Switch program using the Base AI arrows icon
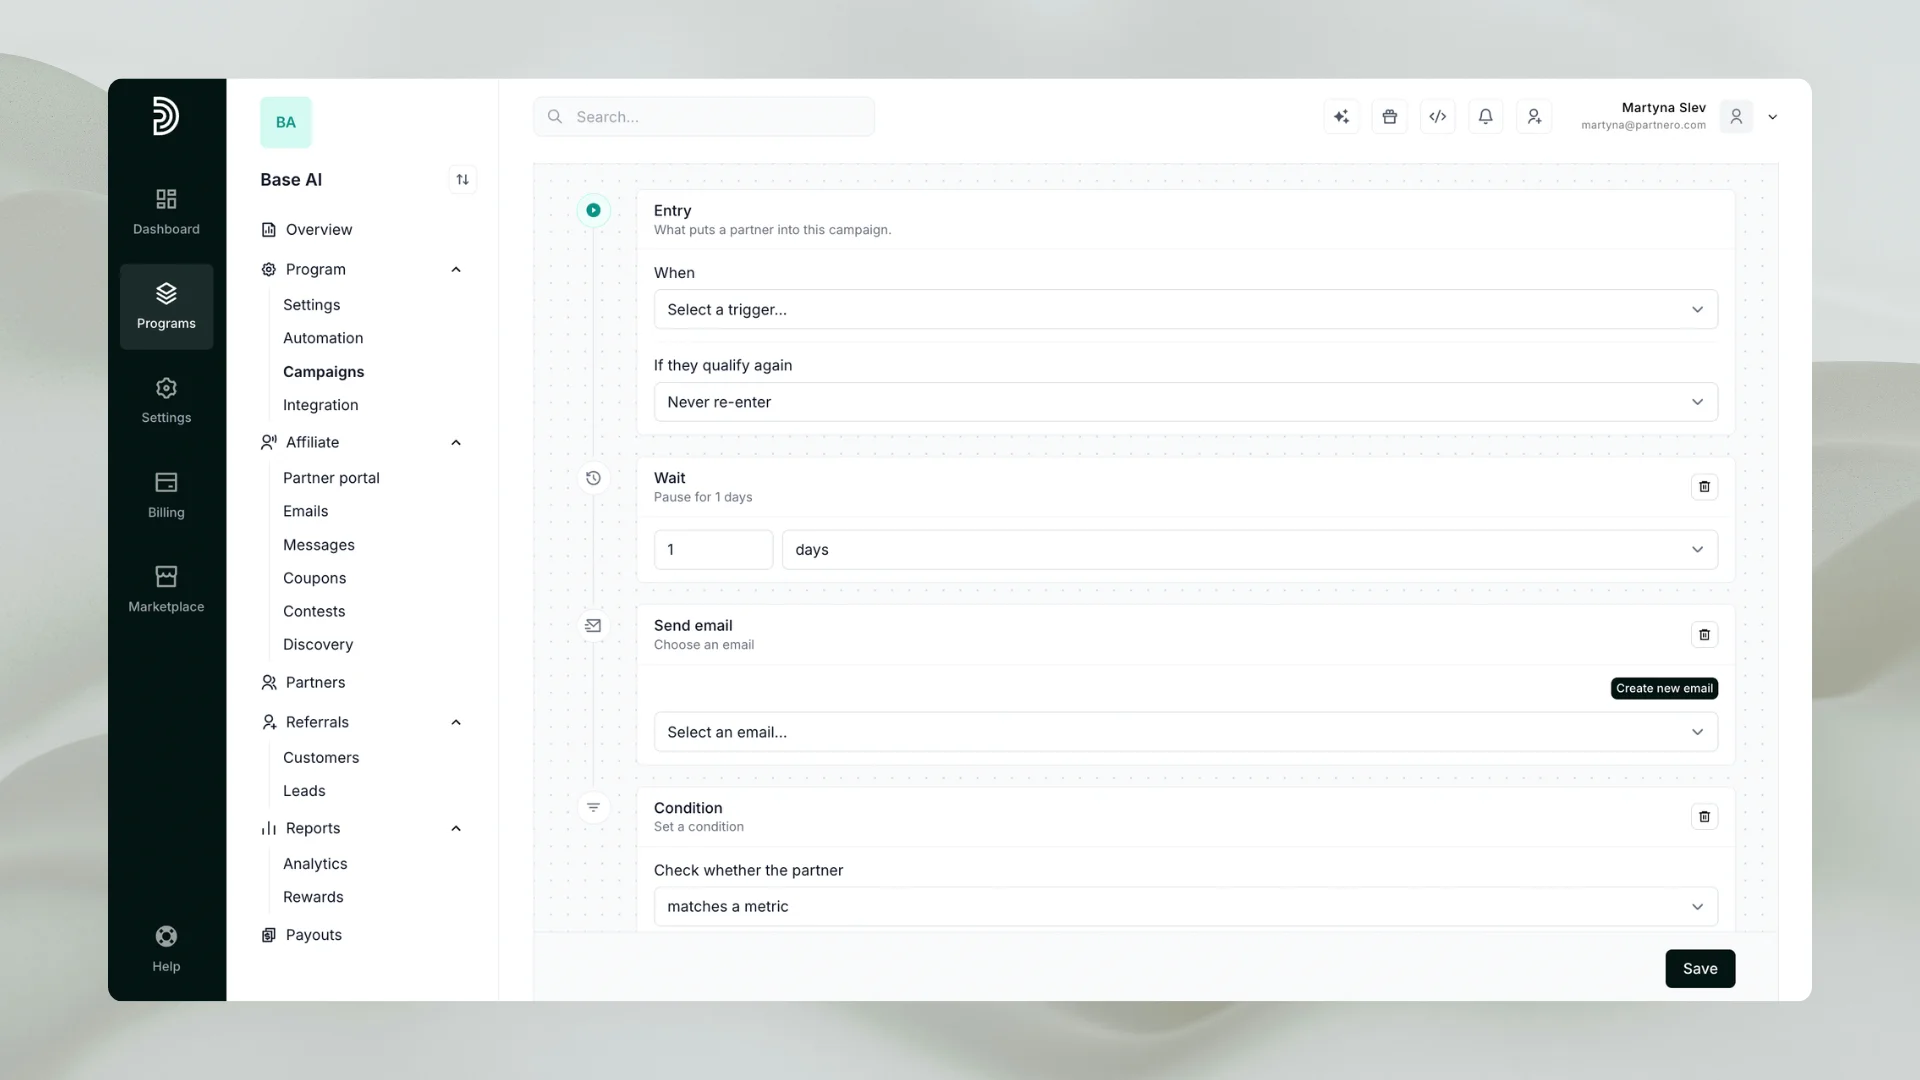Image resolution: width=1920 pixels, height=1080 pixels. 462,180
